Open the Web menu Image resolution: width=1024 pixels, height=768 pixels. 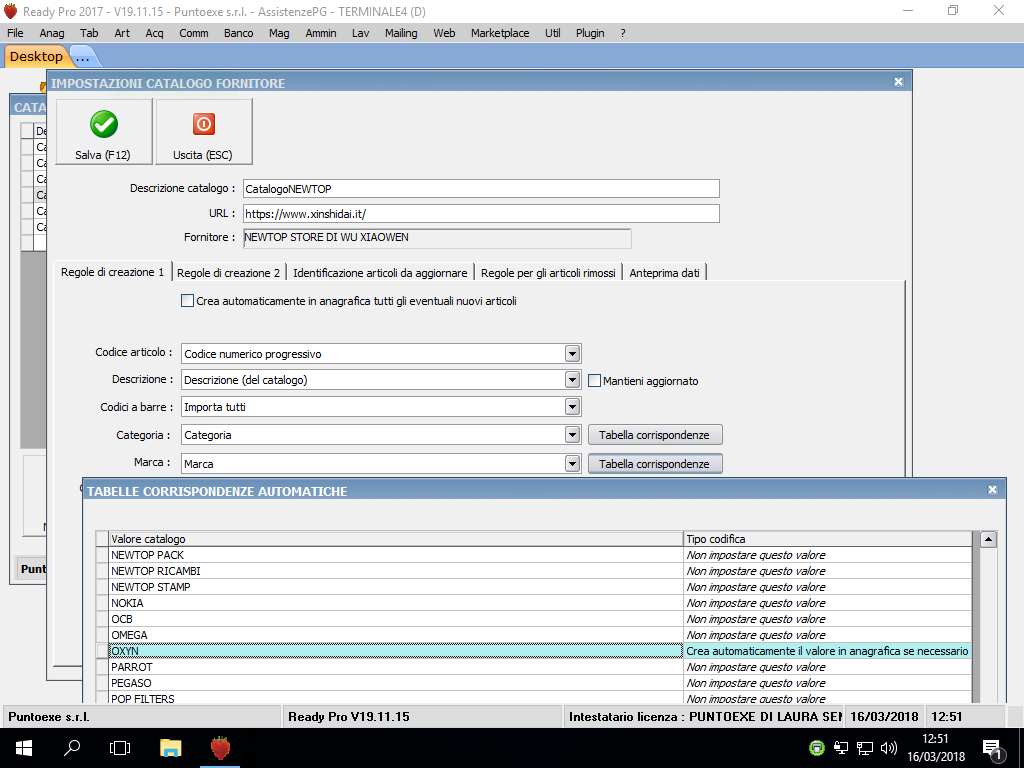coord(444,33)
